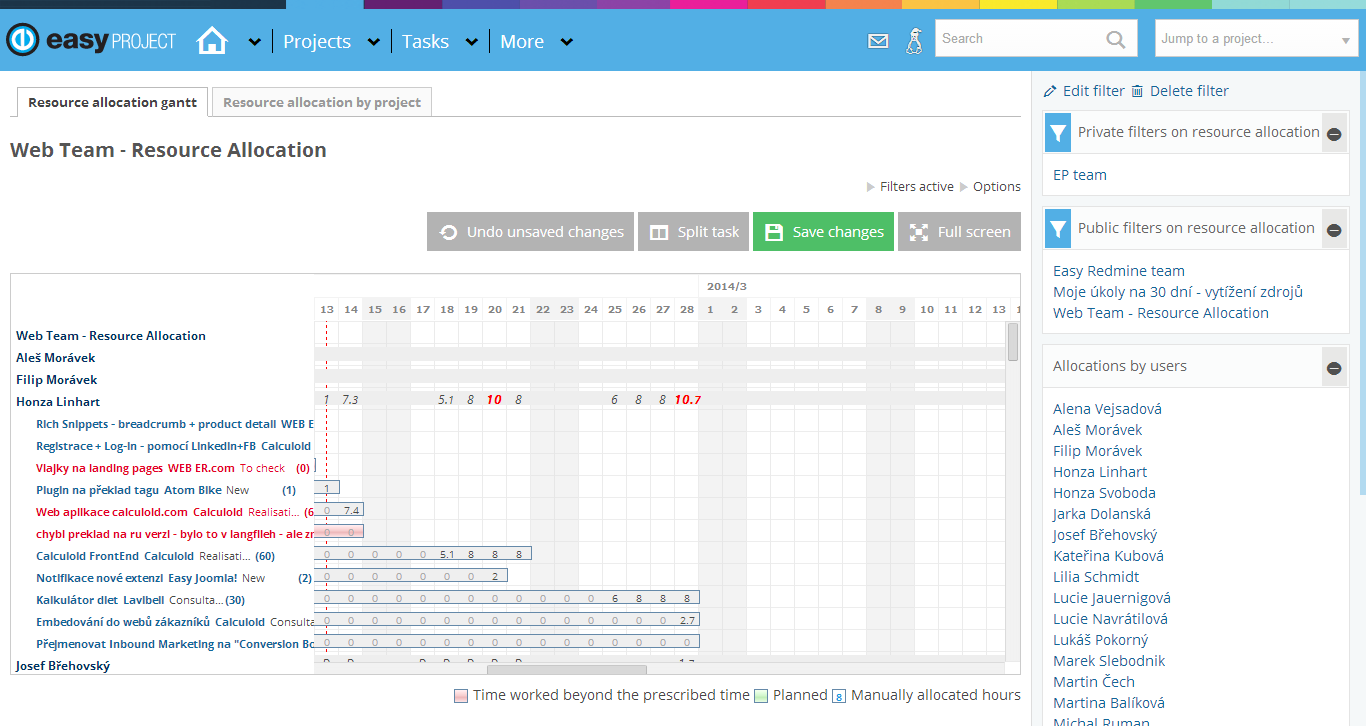Open task Kalkulátor diet
The height and width of the screenshot is (726, 1366).
(77, 600)
